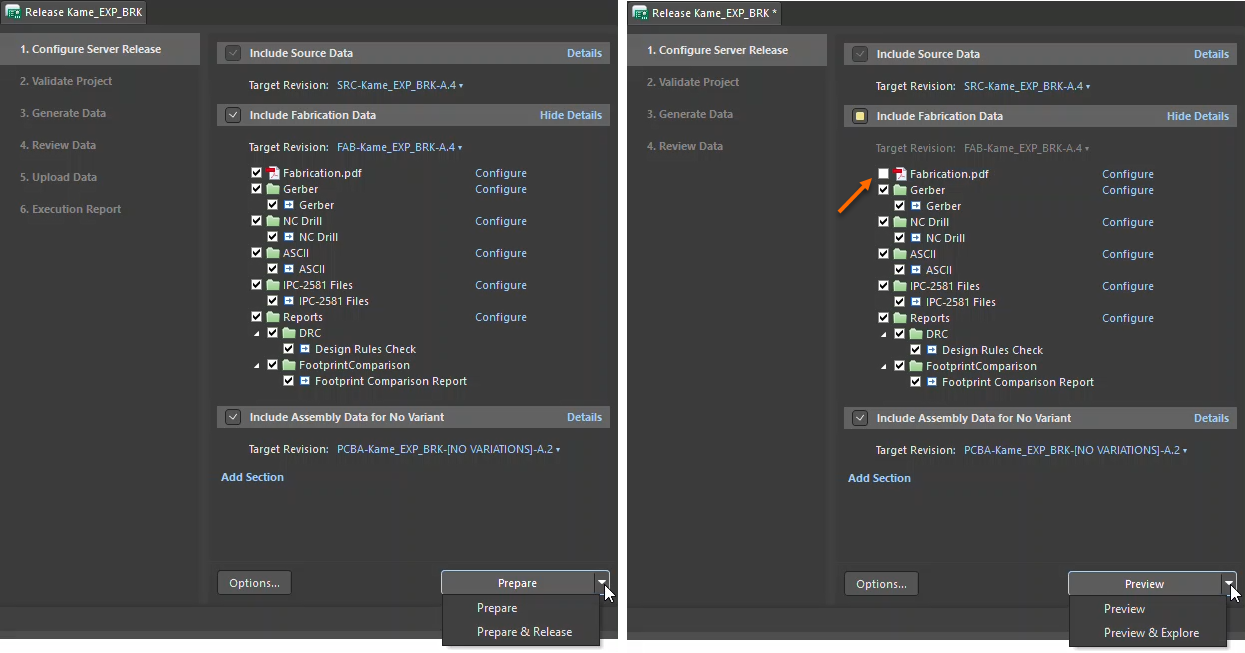1245x653 pixels.
Task: Click the DRC folder icon in right window
Action: click(x=916, y=334)
